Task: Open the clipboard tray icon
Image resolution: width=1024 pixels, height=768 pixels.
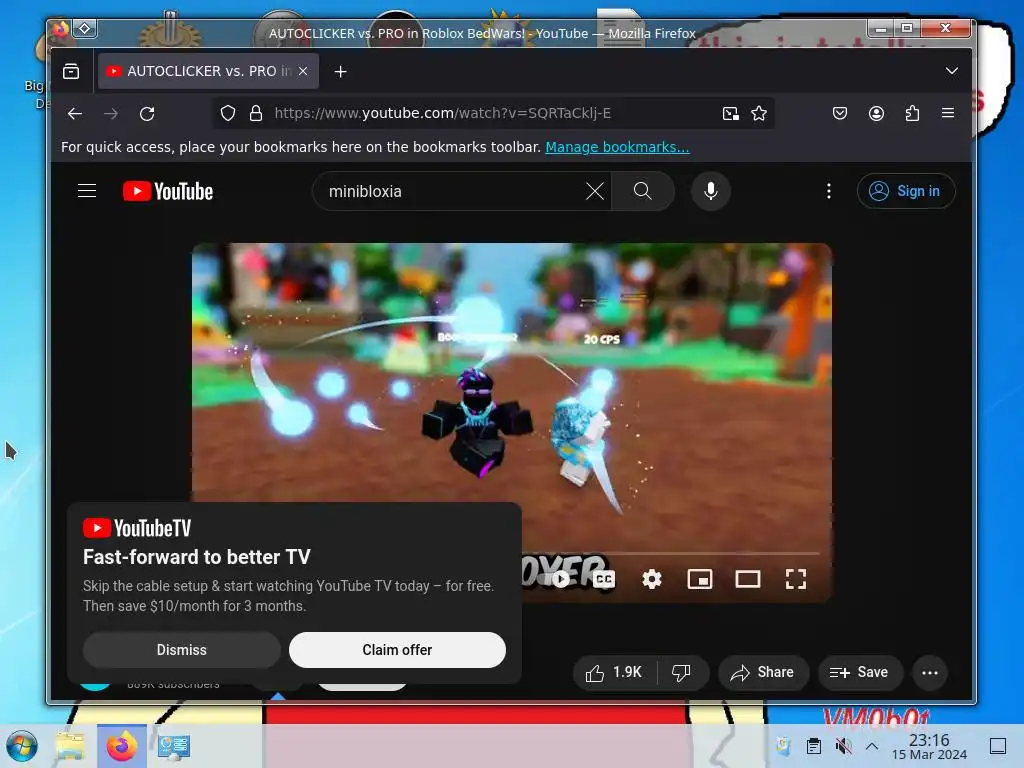Action: point(814,746)
